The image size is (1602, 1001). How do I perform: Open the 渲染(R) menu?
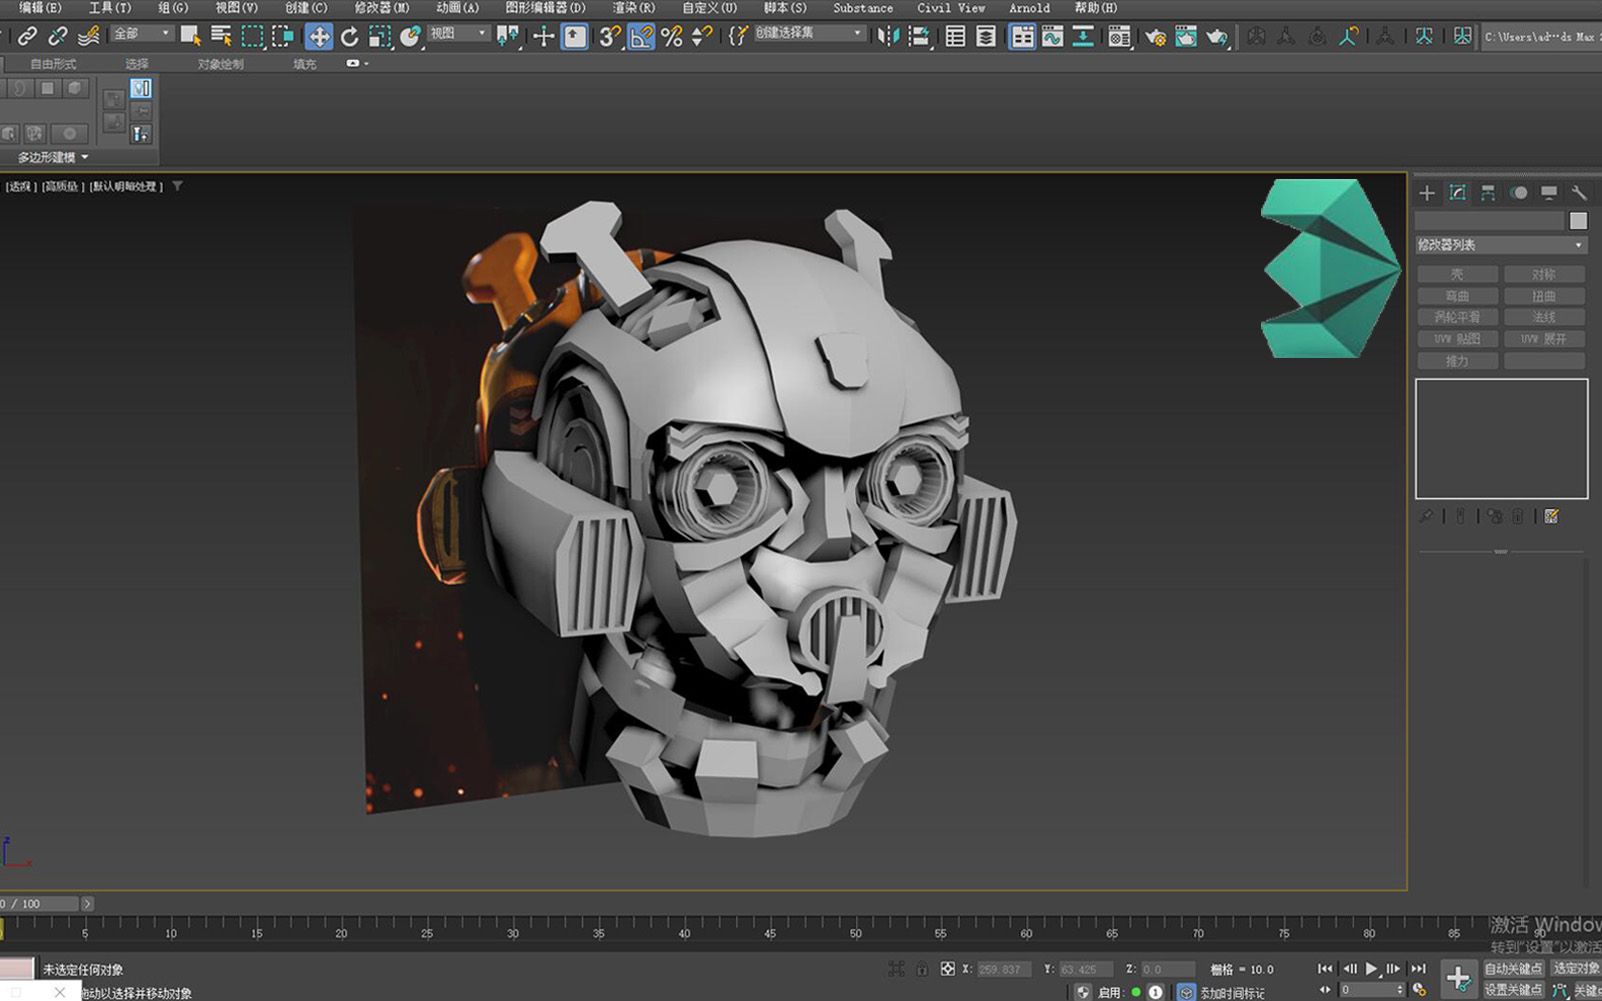[x=633, y=8]
